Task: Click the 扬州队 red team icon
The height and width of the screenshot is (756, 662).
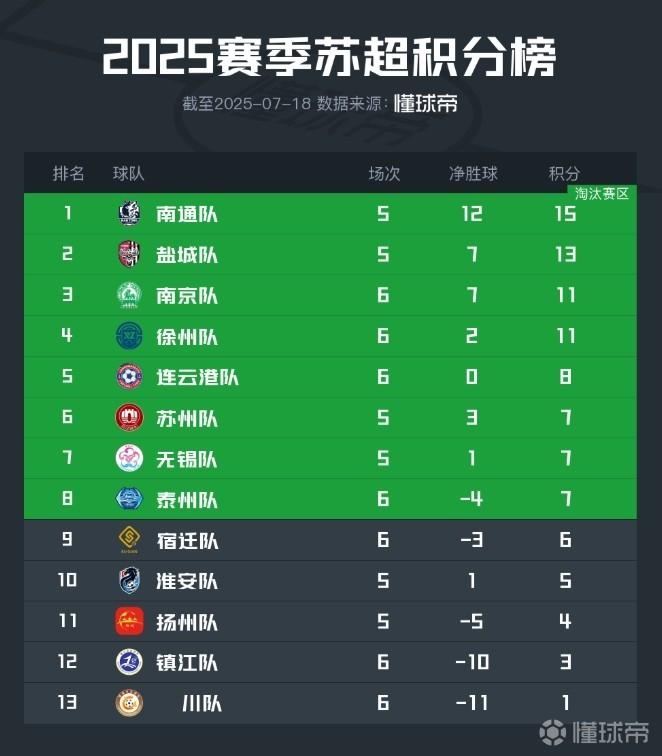Action: pyautogui.click(x=129, y=622)
